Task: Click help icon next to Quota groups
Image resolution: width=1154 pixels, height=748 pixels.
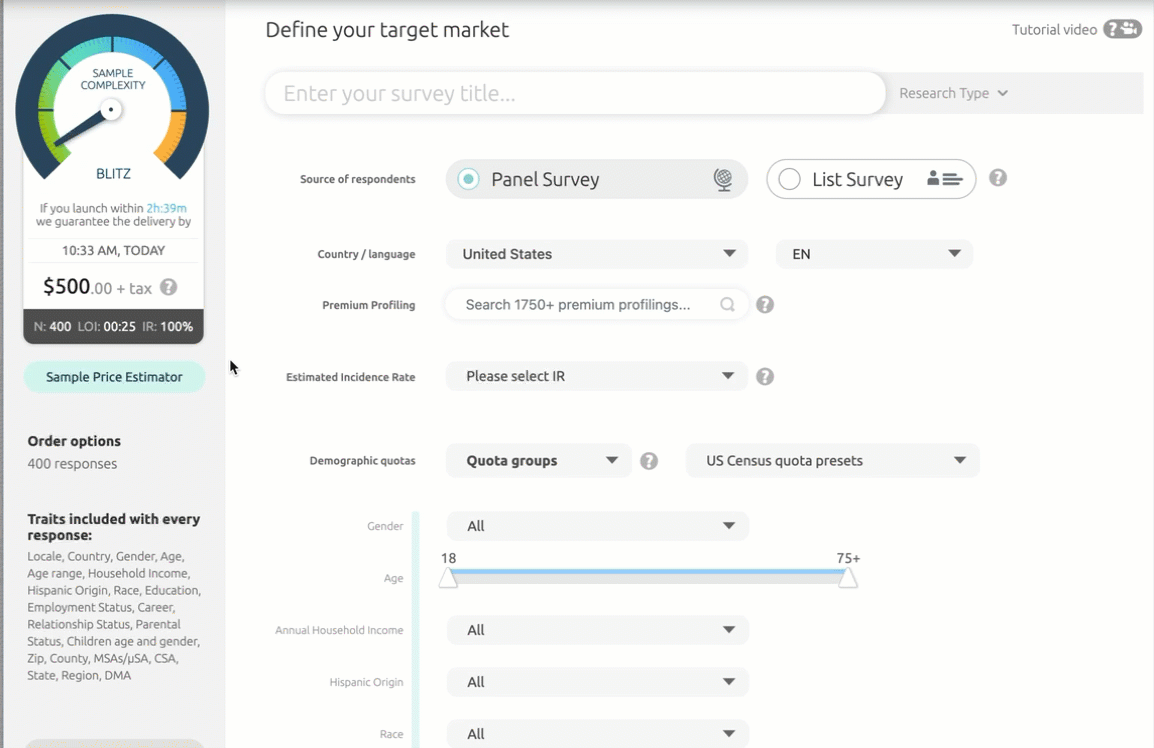Action: 649,461
